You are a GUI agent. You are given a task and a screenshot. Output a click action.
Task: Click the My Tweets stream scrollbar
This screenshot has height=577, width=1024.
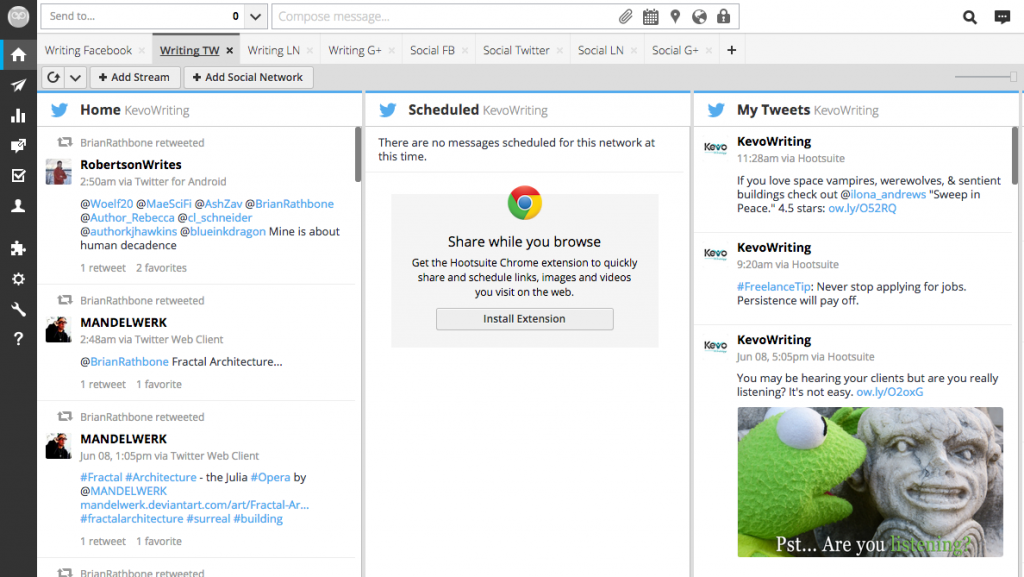click(x=1014, y=155)
